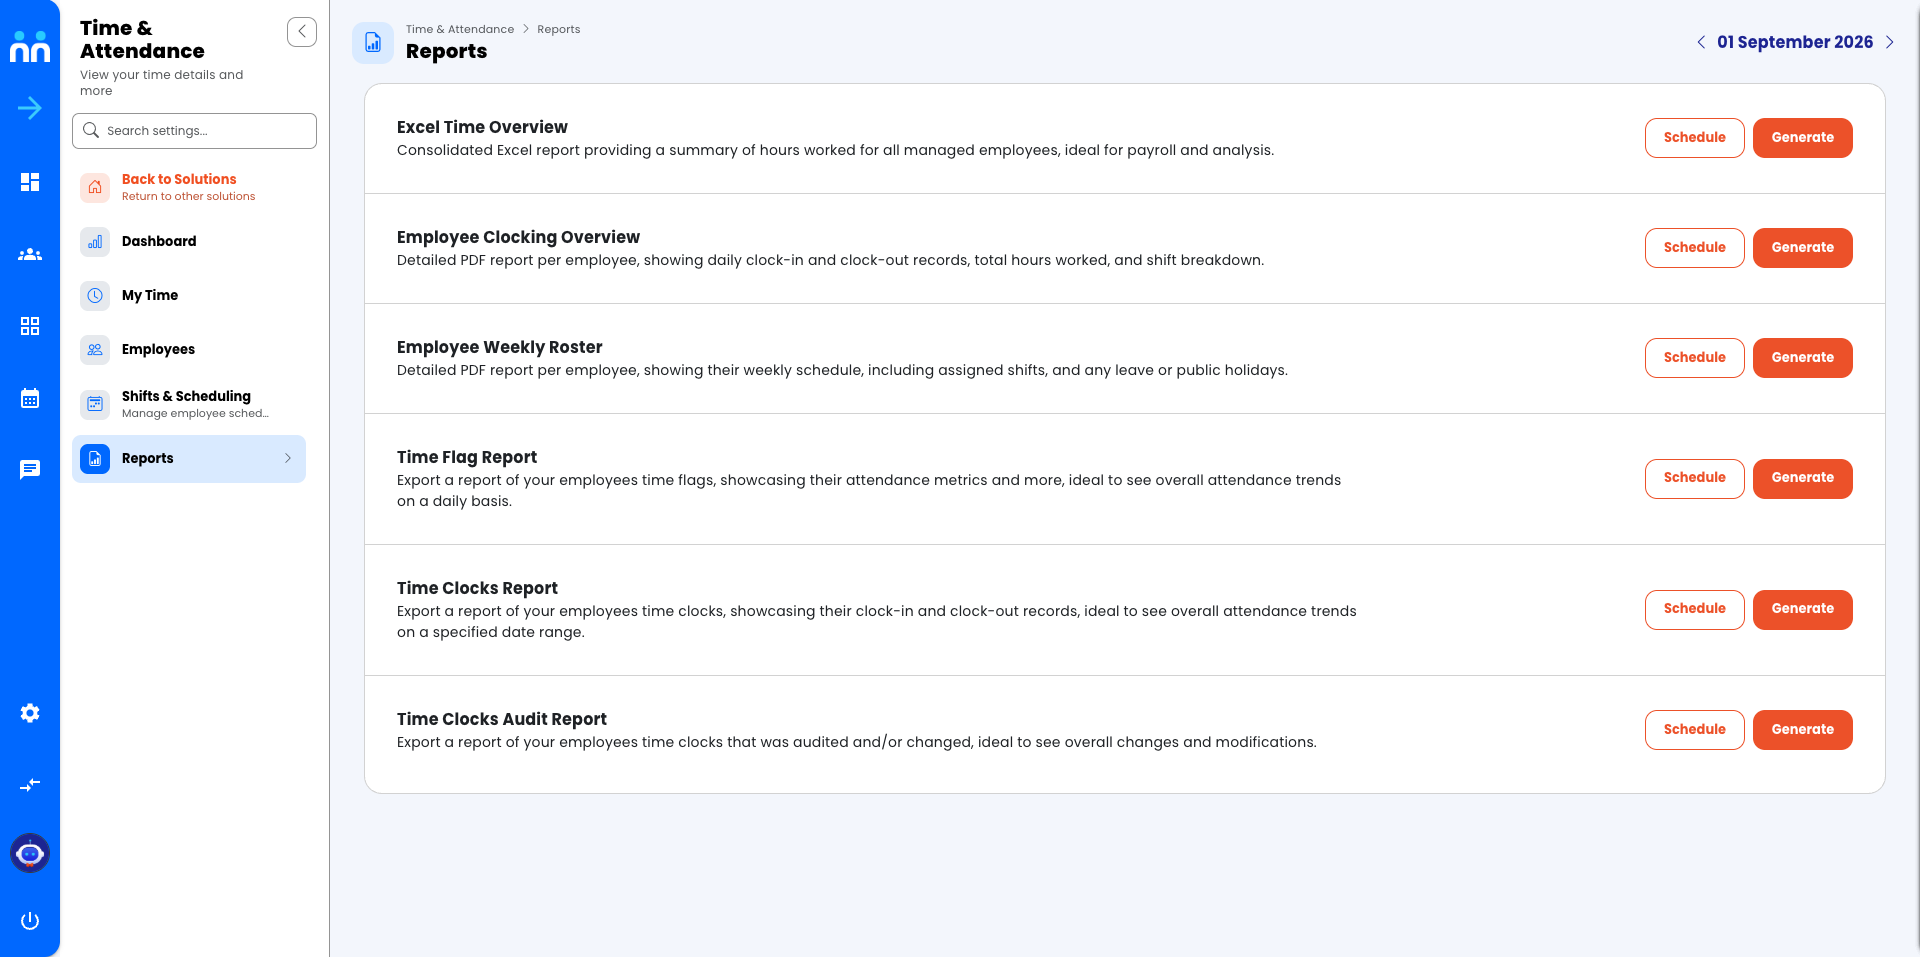Open the assistant bot avatar icon

(30, 853)
